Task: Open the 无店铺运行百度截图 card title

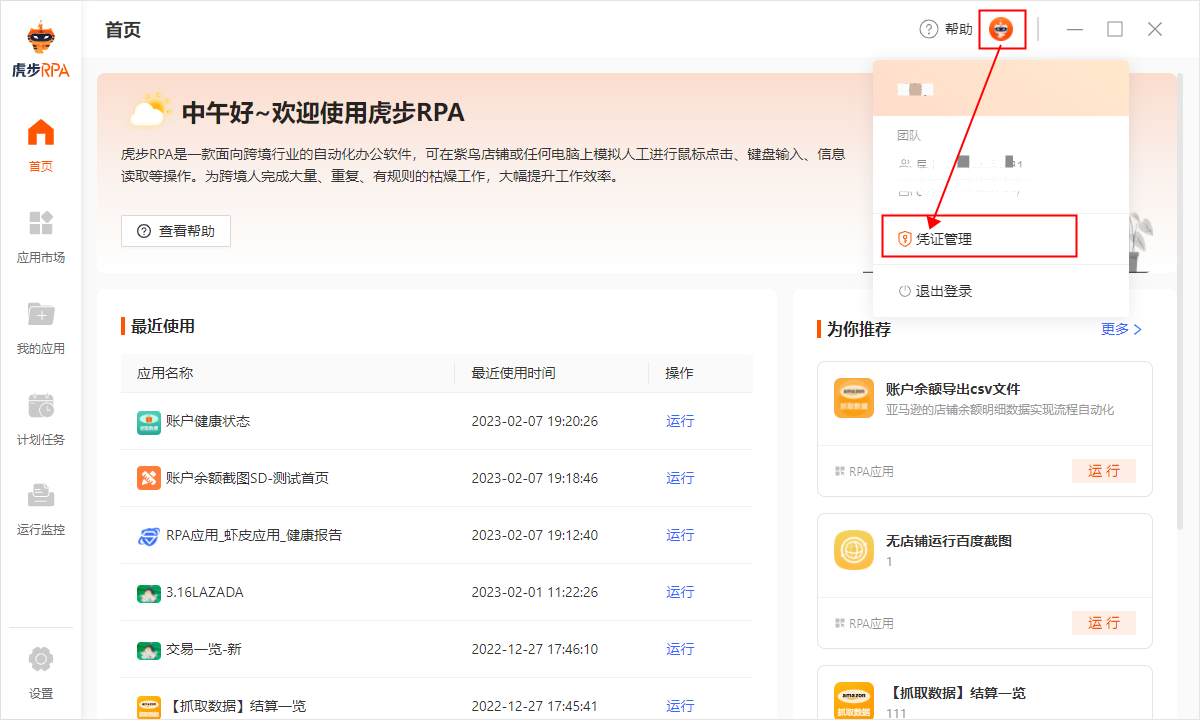Action: point(949,541)
